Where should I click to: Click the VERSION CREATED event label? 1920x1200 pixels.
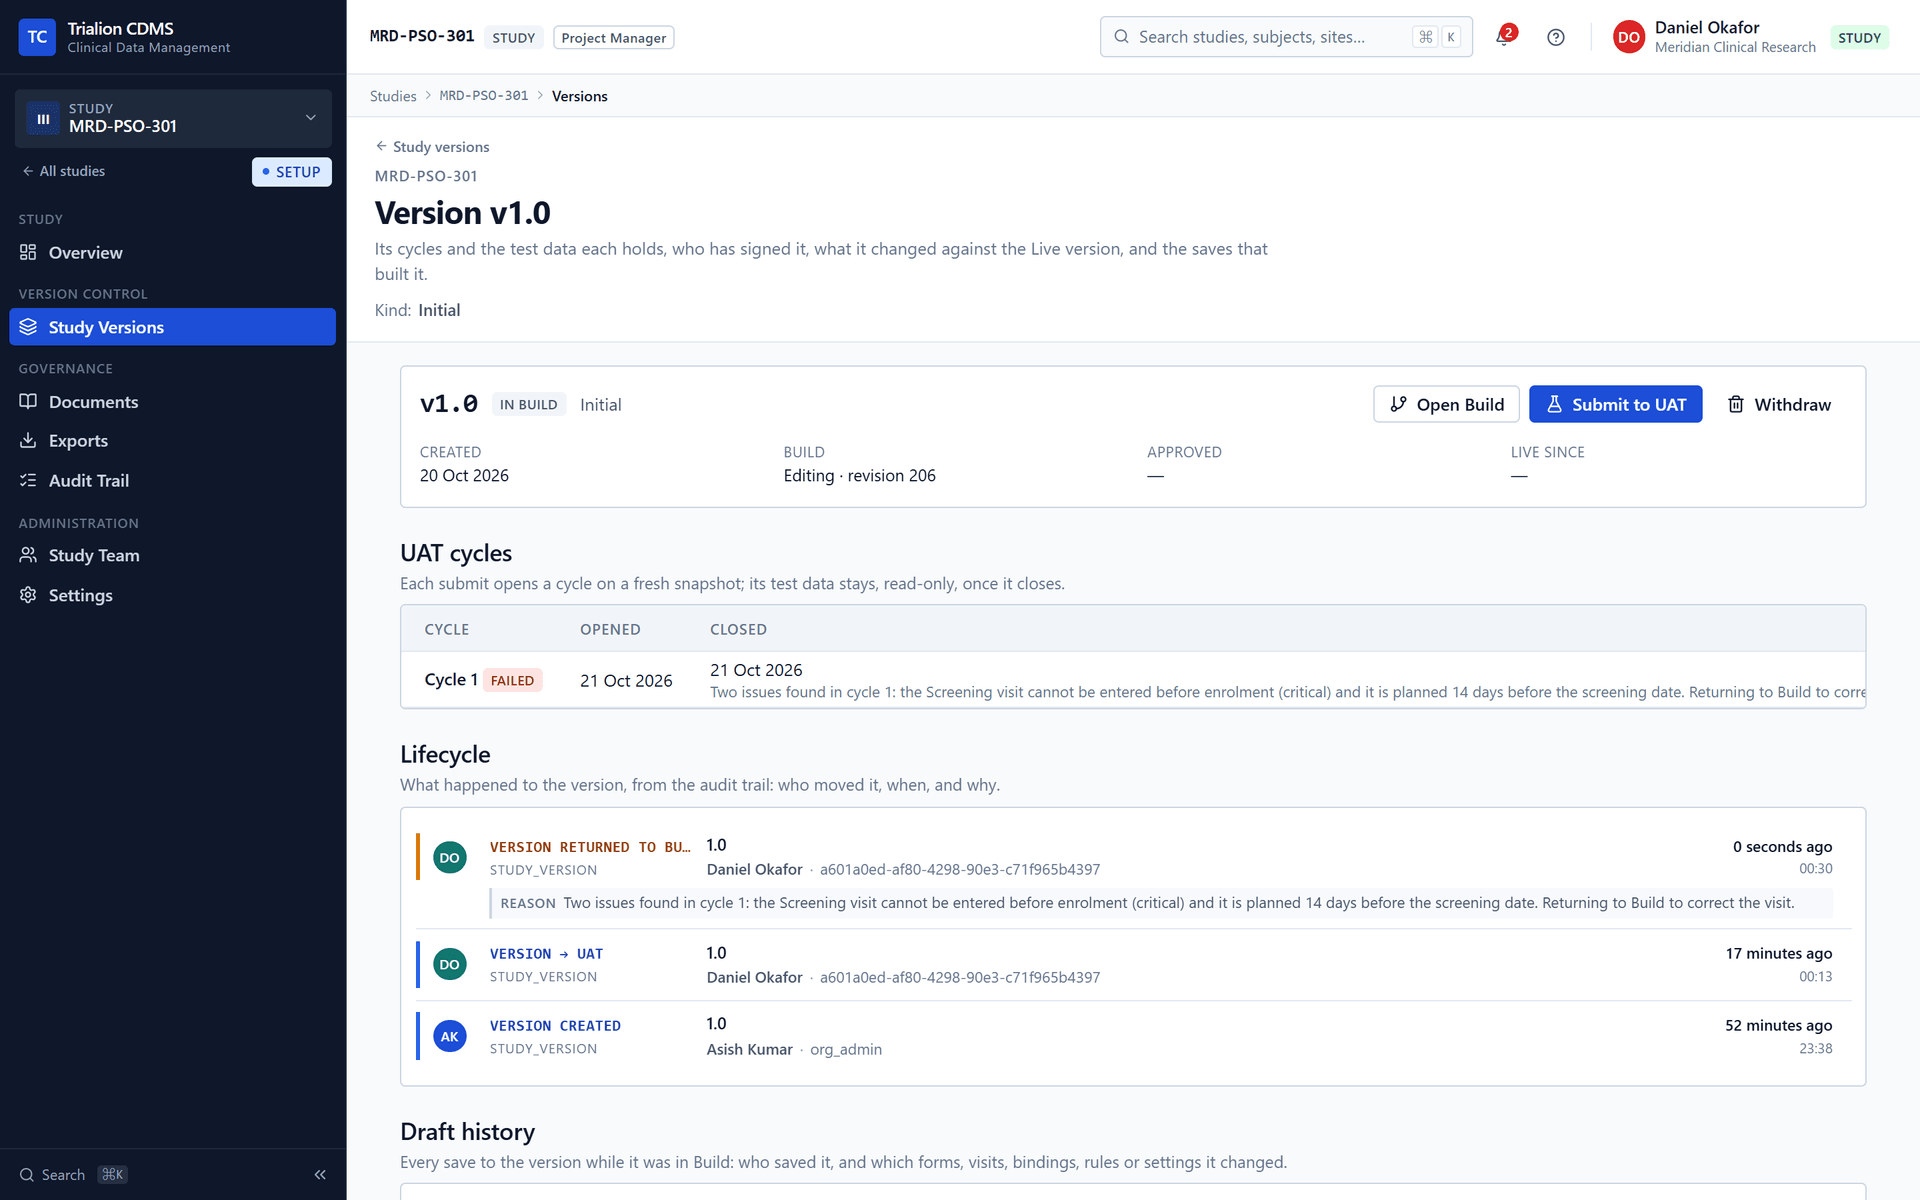555,1026
